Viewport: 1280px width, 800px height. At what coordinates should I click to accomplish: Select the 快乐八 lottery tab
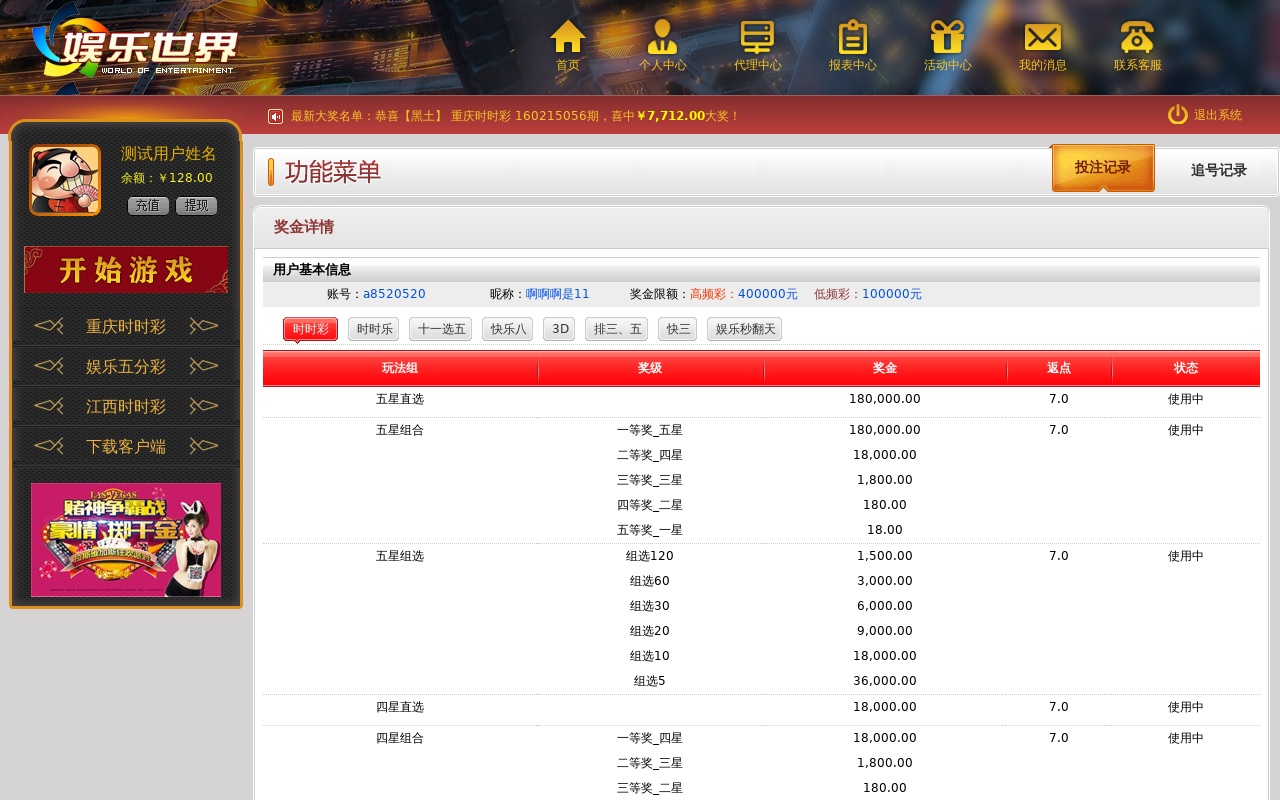click(x=508, y=329)
